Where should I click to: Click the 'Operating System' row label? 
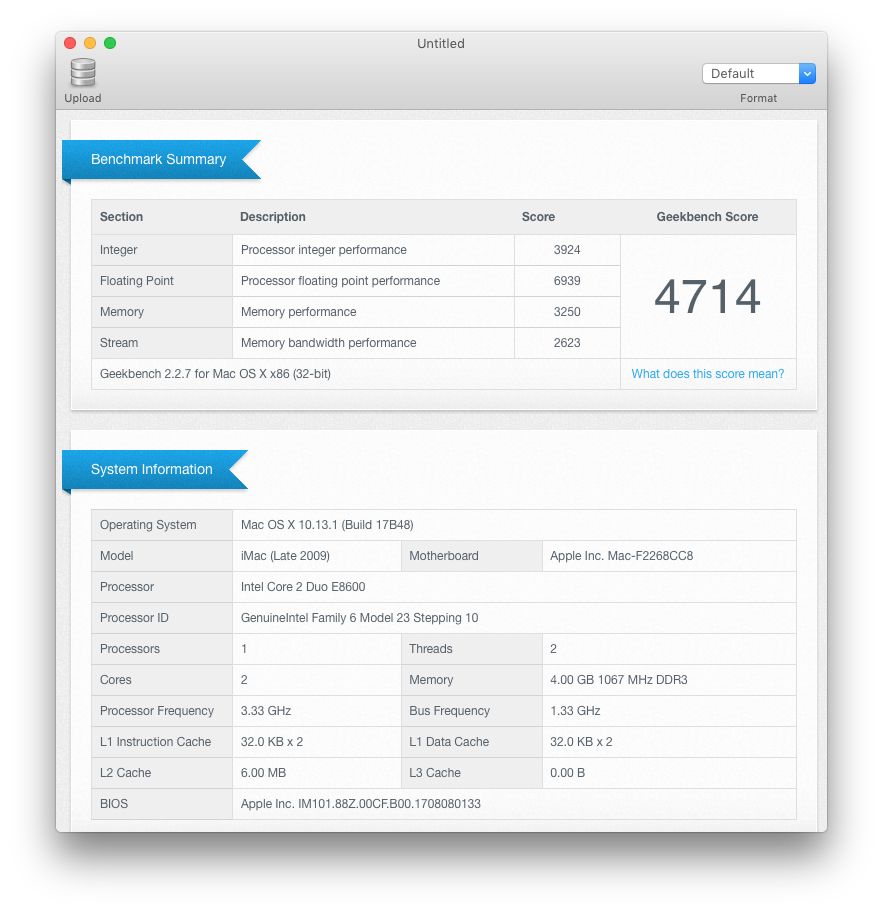pos(148,525)
